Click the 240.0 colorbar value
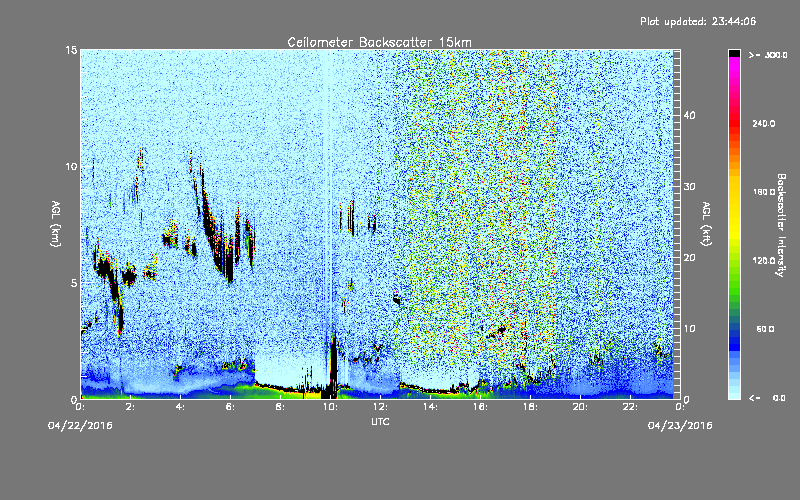This screenshot has height=500, width=800. [x=764, y=124]
